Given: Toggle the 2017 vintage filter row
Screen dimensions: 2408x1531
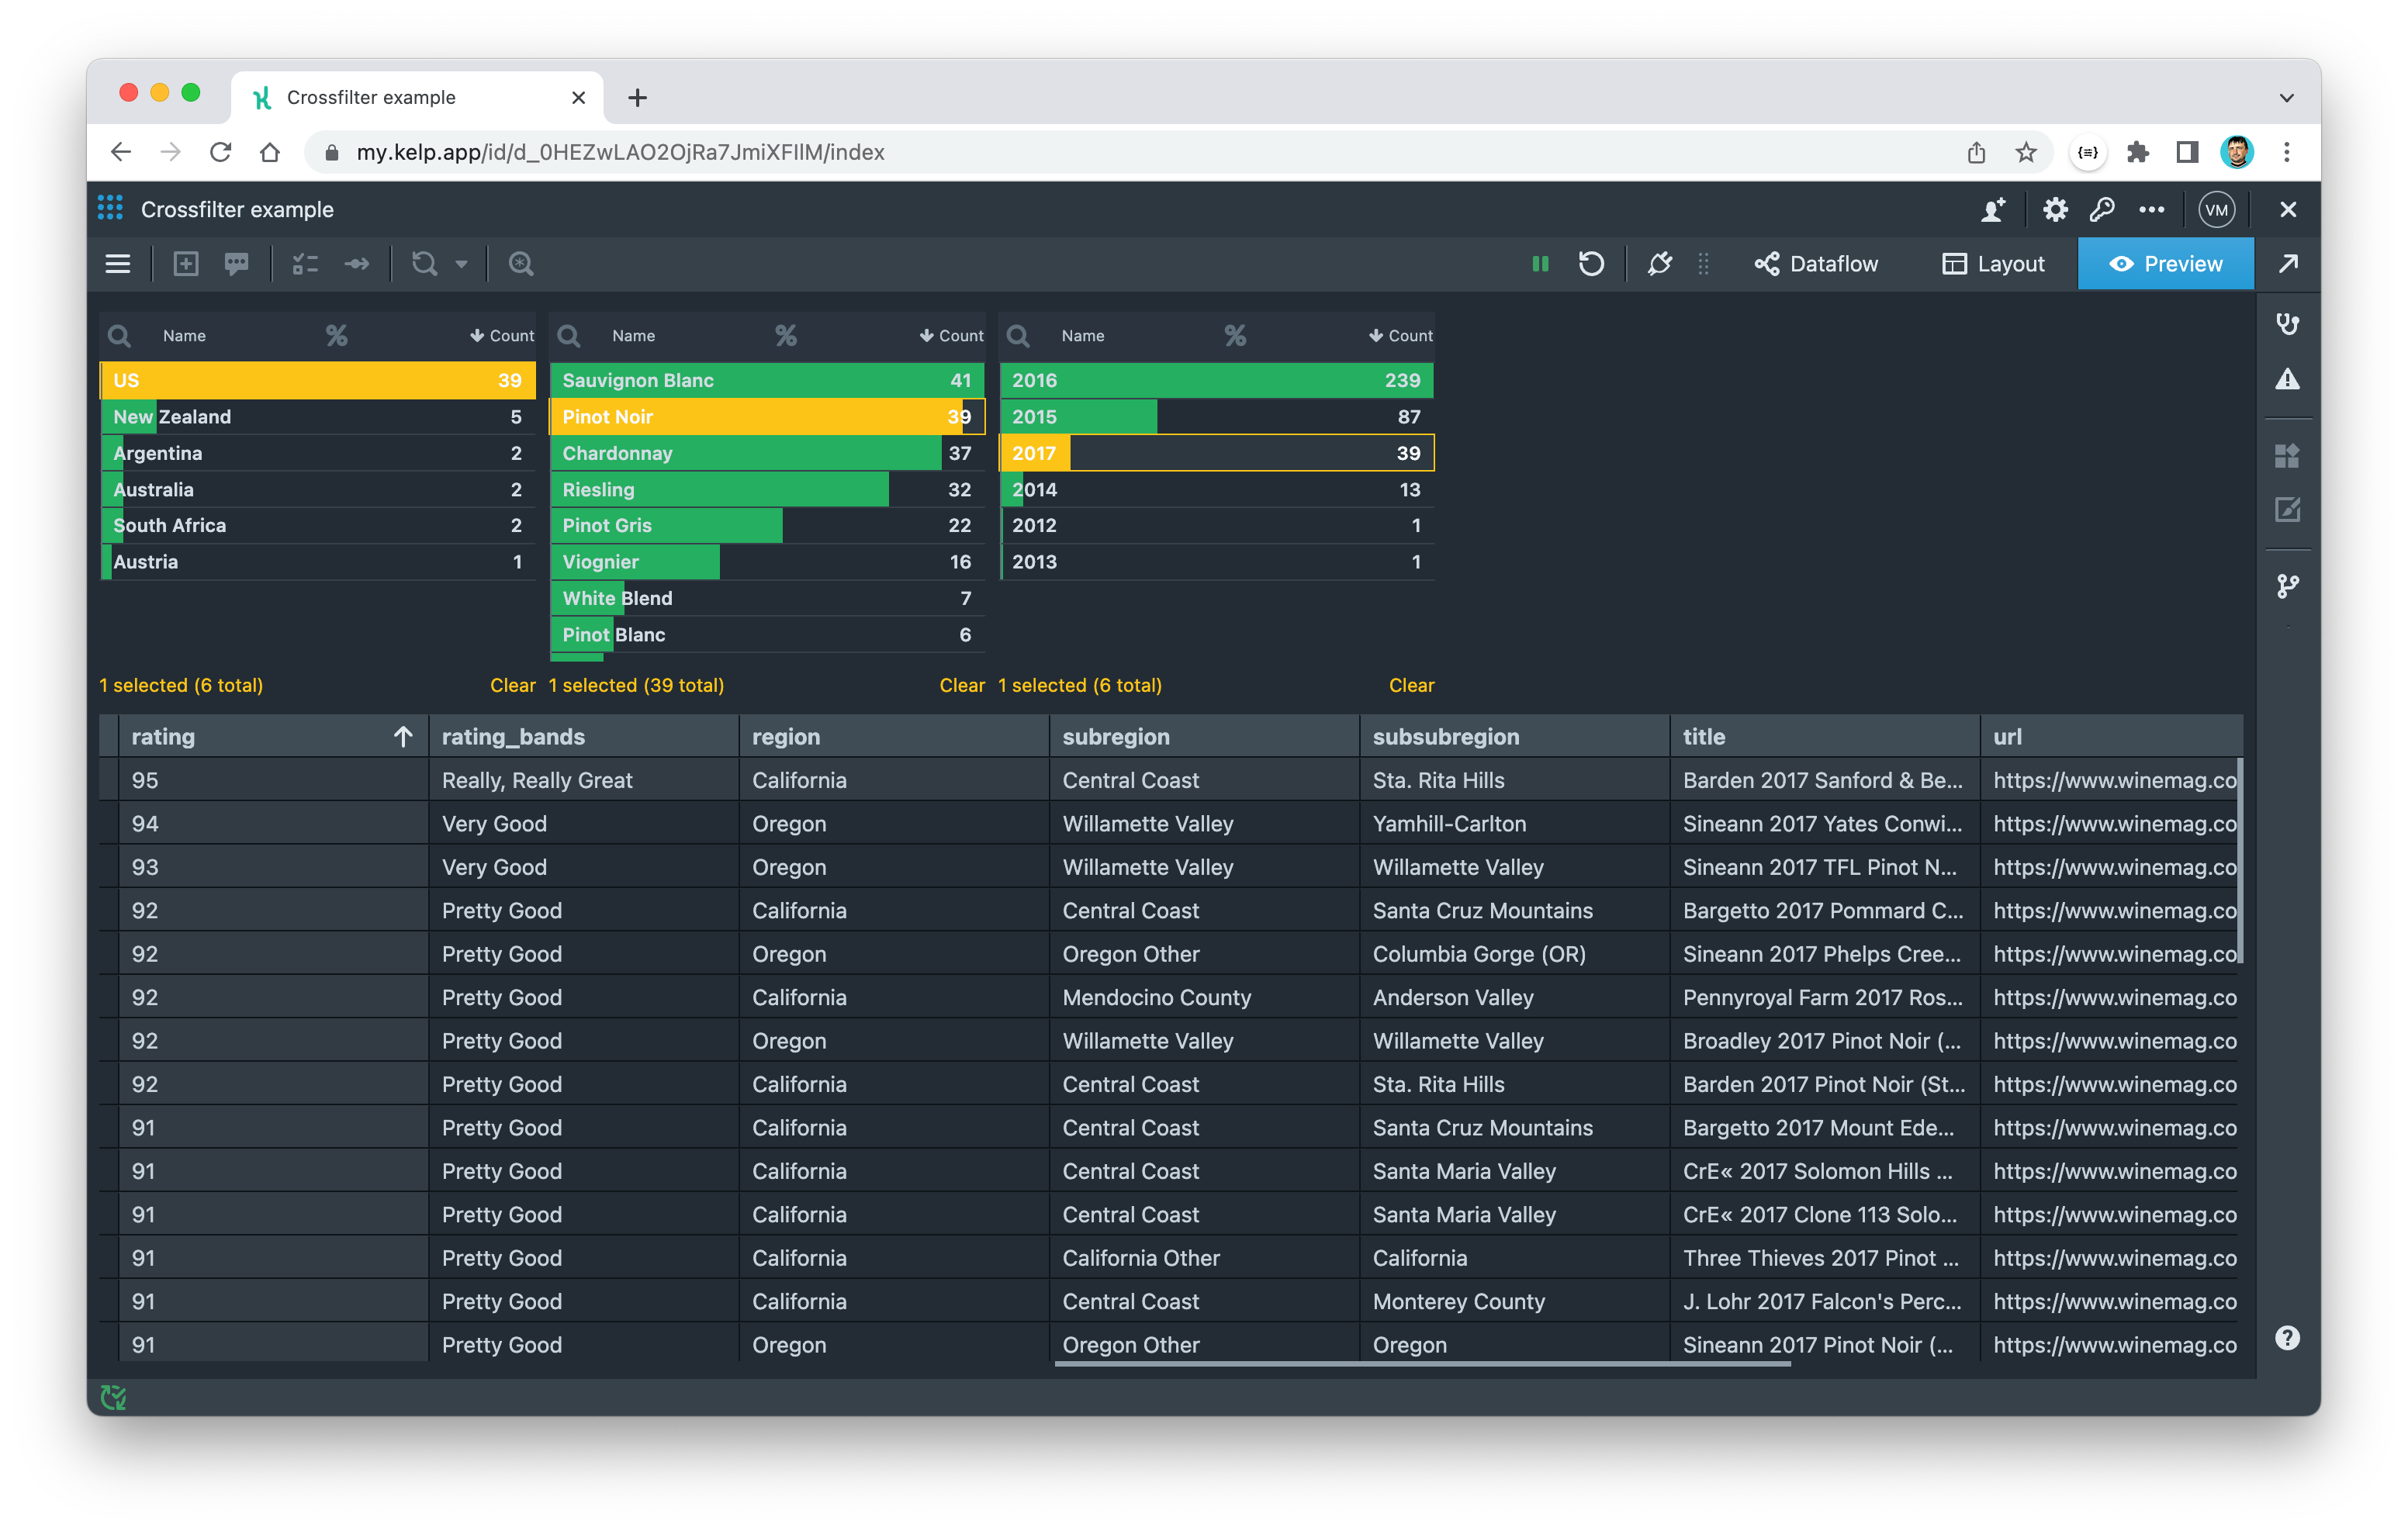Looking at the screenshot, I should pos(1216,453).
